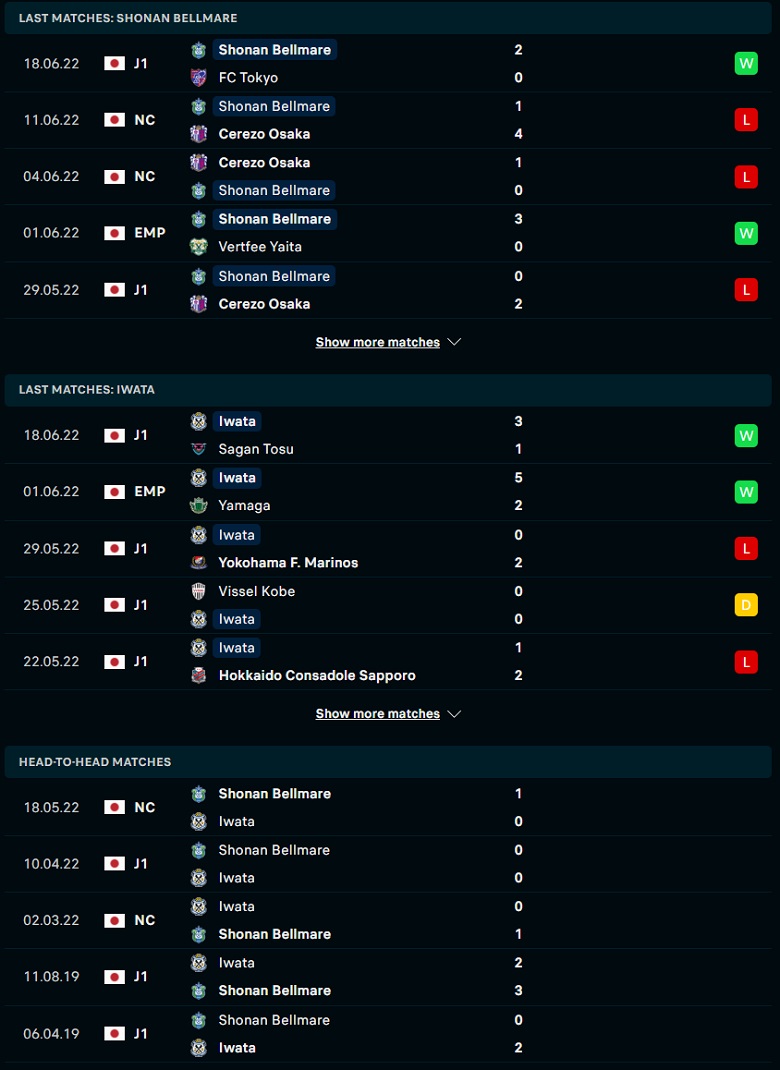780x1070 pixels.
Task: Click the Vertfee Yaita team crest icon
Action: 199,247
